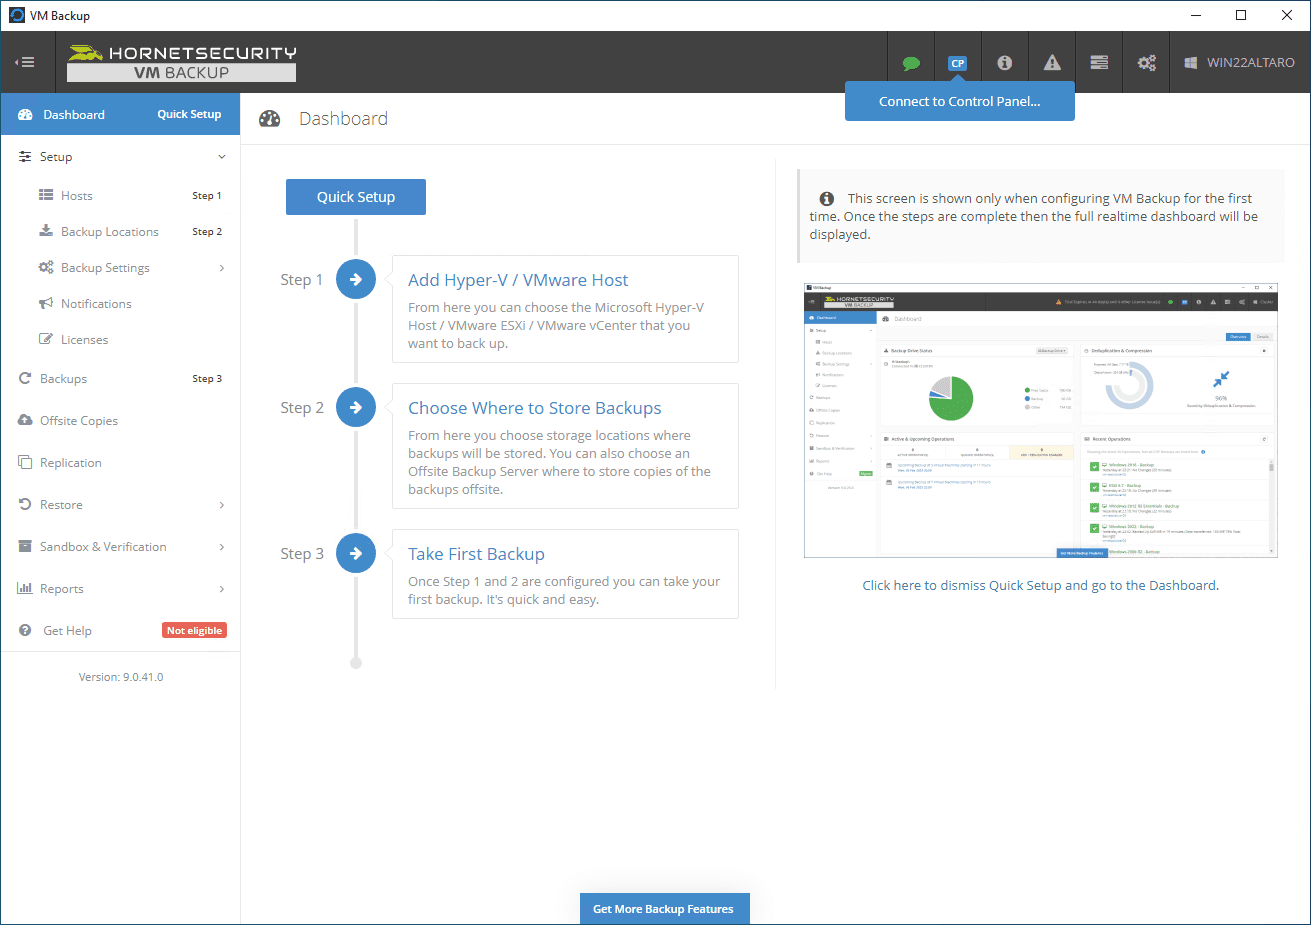Screen dimensions: 1311x925
Task: Collapse the Setup section chevron
Action: tap(222, 157)
